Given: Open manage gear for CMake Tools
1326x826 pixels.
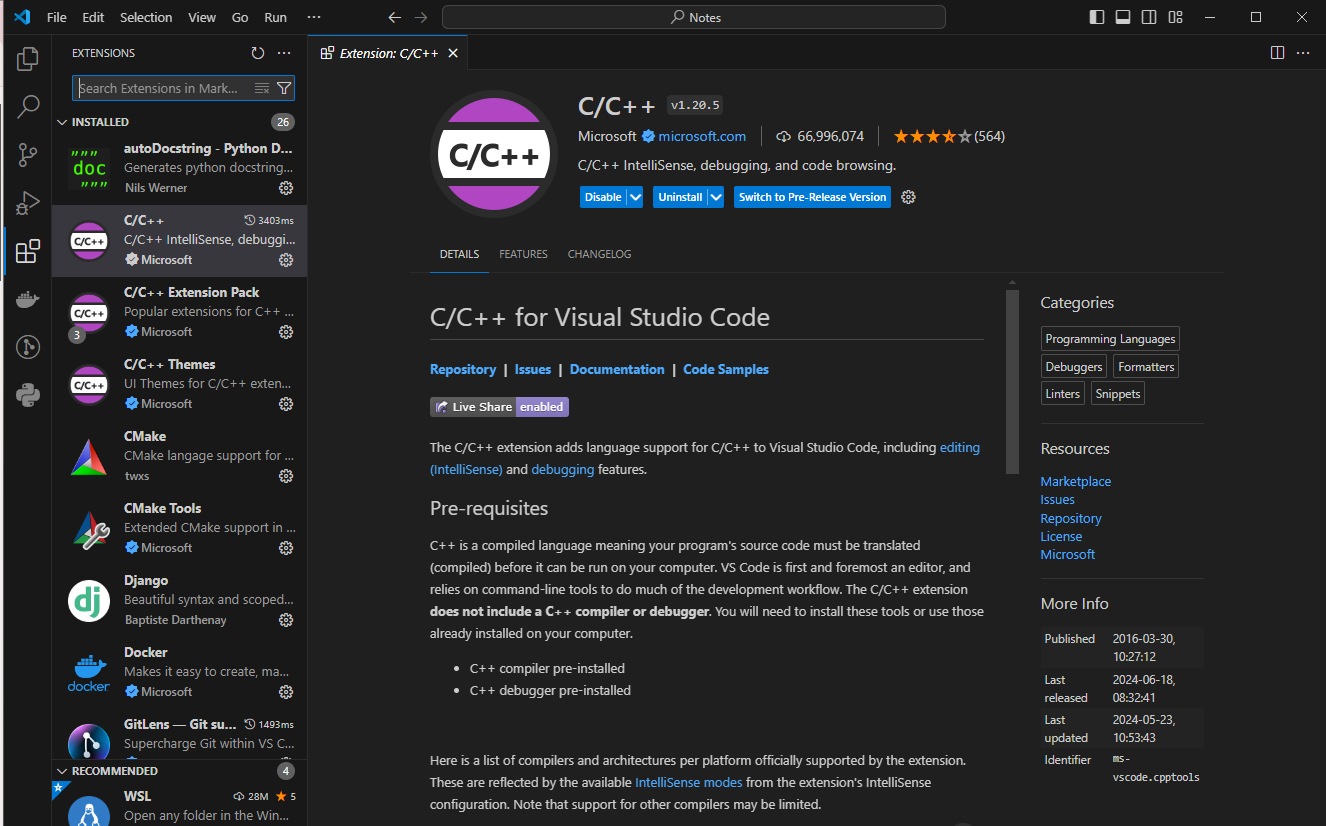Looking at the screenshot, I should 286,548.
